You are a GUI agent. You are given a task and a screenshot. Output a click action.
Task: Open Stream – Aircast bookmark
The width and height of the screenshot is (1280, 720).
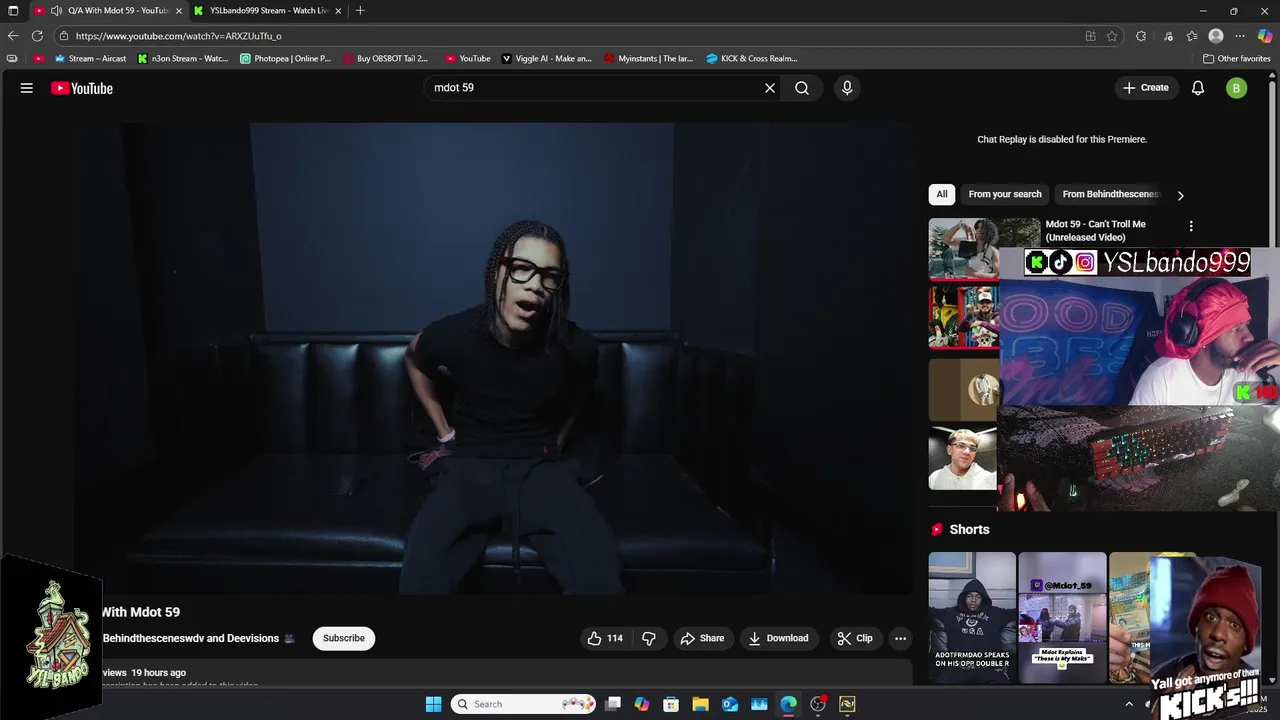click(90, 59)
